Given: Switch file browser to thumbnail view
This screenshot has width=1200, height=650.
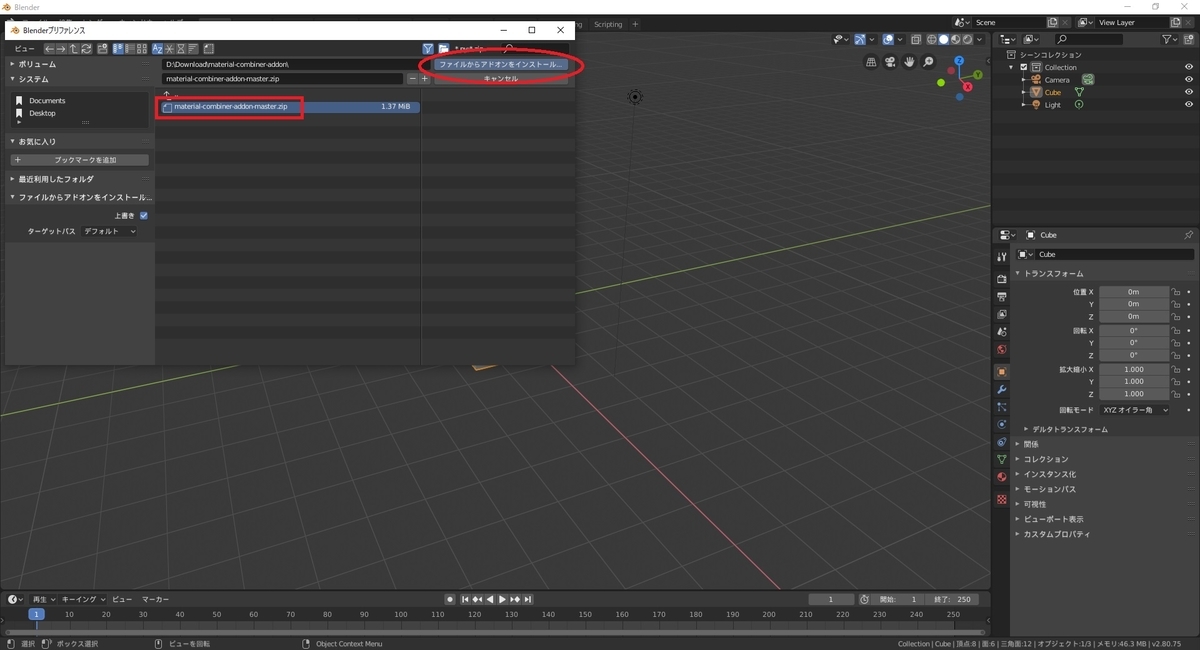Looking at the screenshot, I should coord(142,48).
